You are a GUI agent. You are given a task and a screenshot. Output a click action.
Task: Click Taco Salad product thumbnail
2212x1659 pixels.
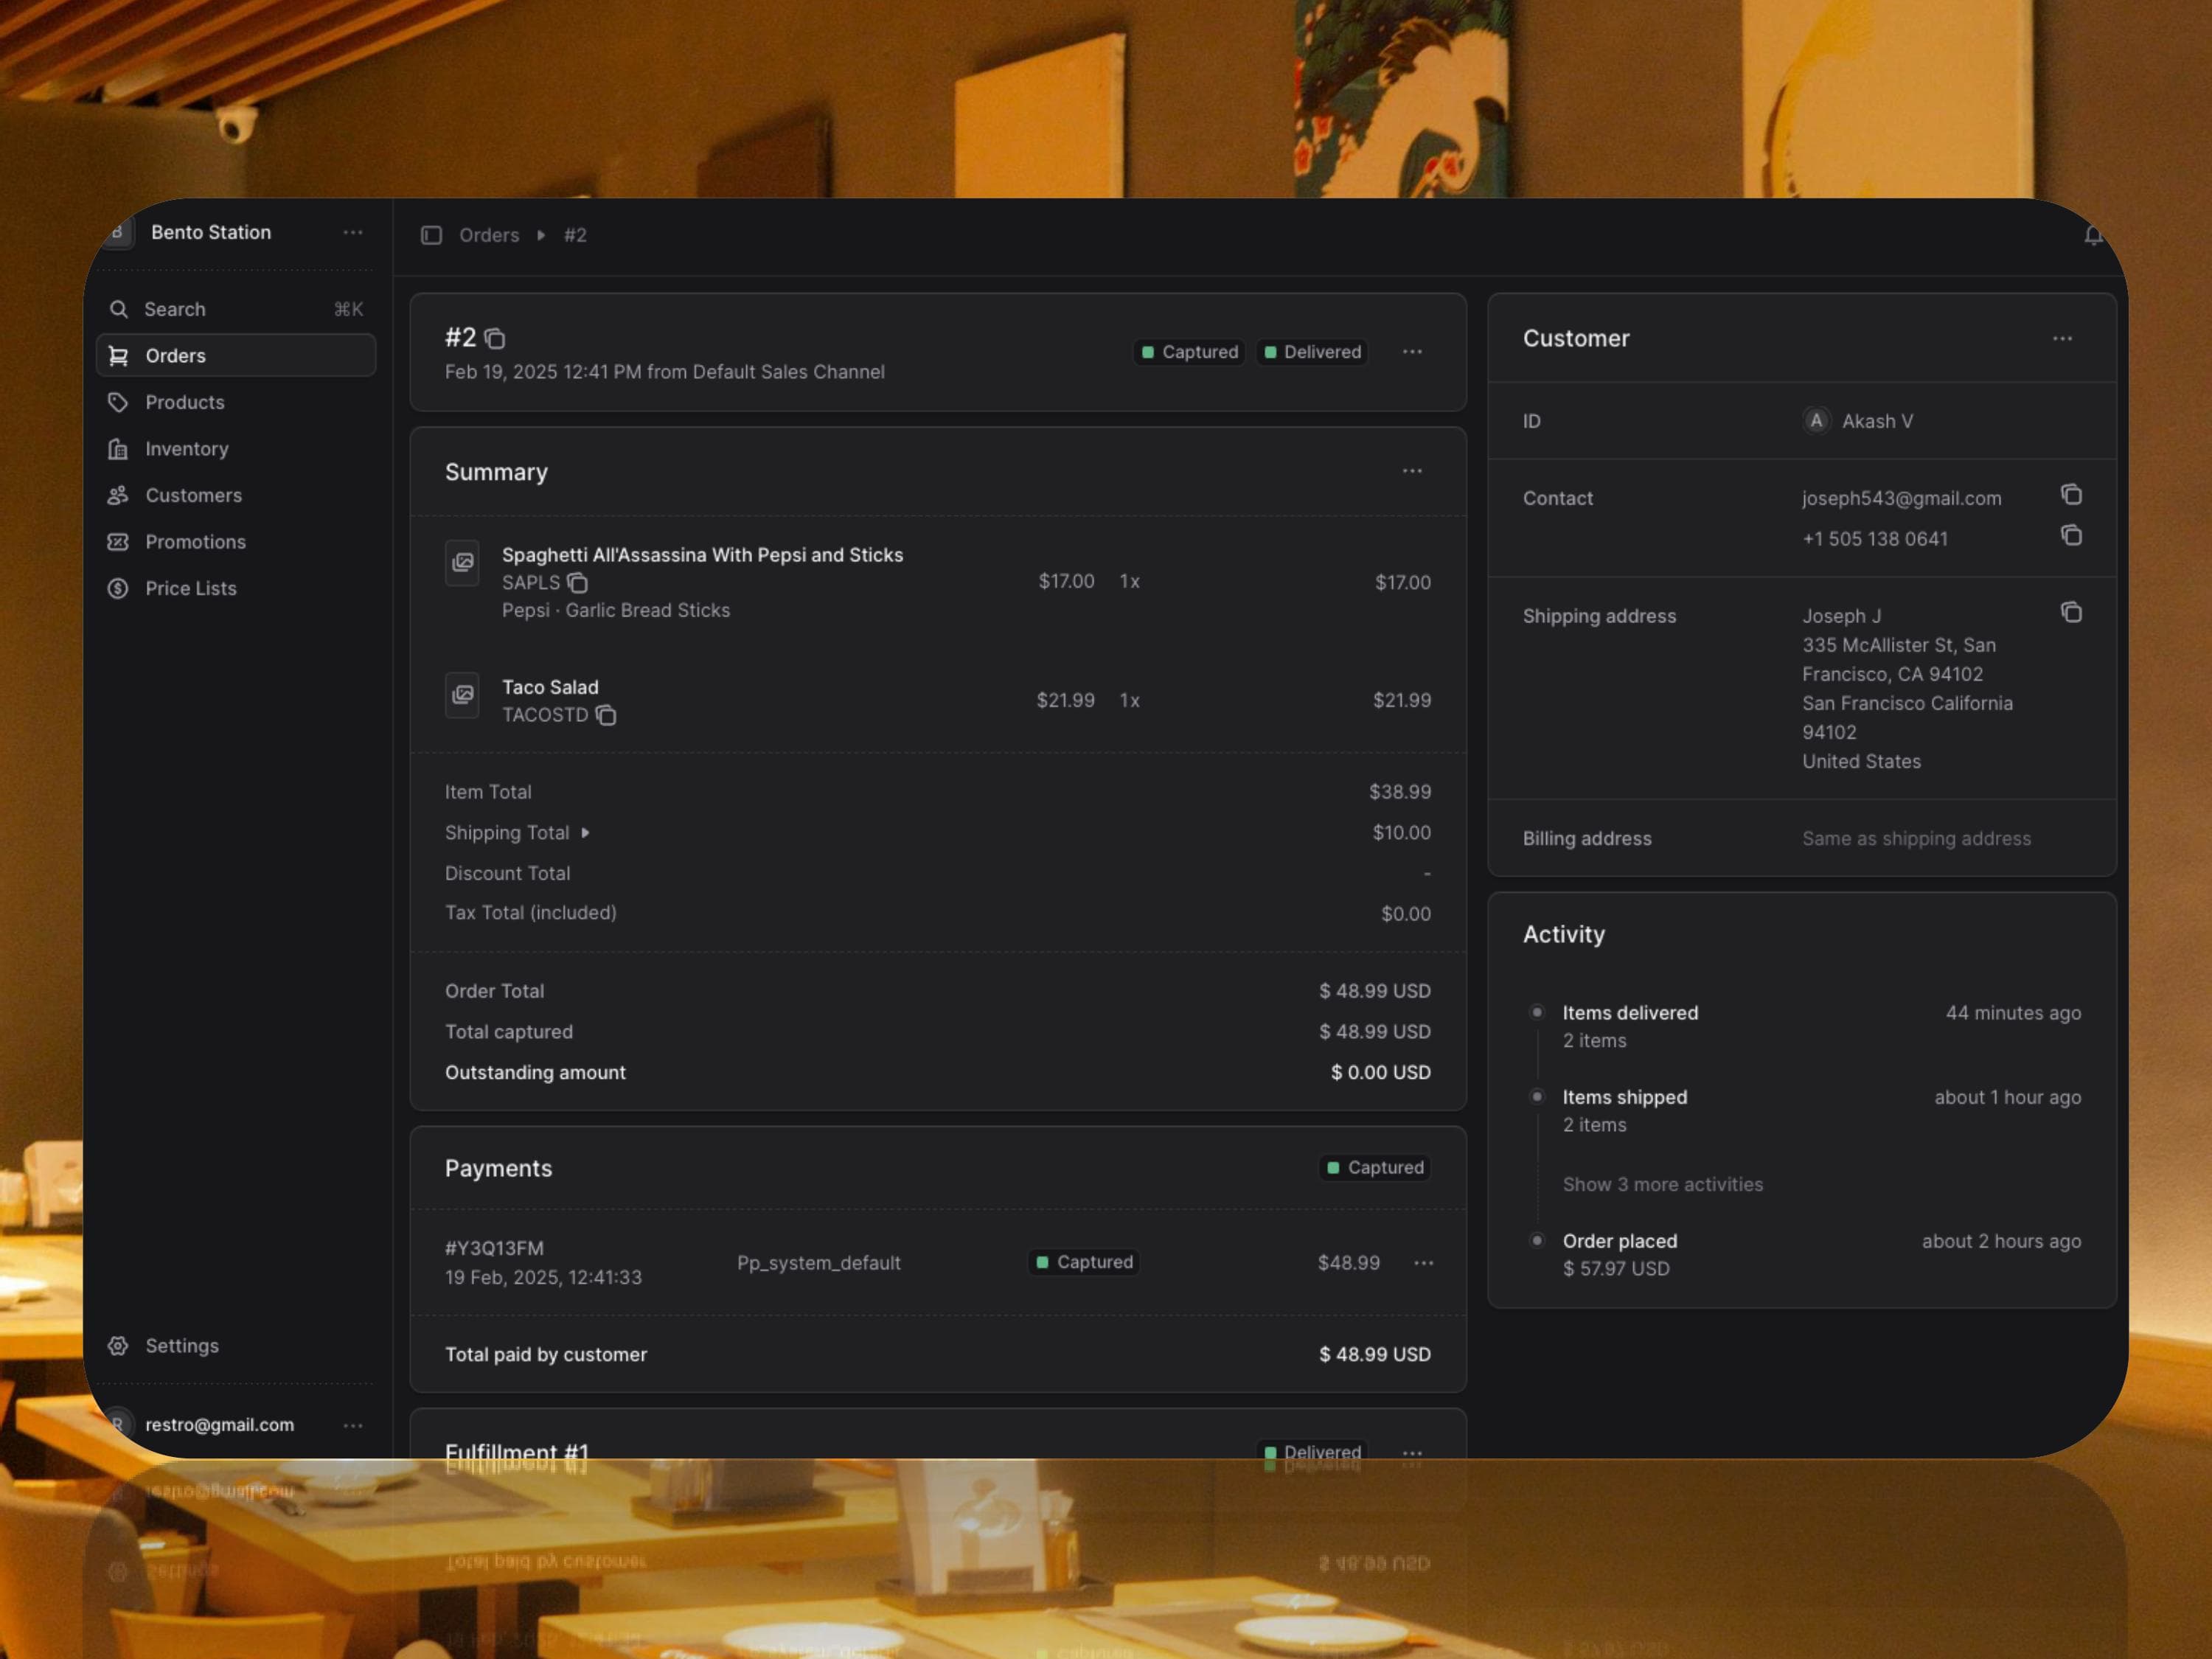(x=462, y=695)
